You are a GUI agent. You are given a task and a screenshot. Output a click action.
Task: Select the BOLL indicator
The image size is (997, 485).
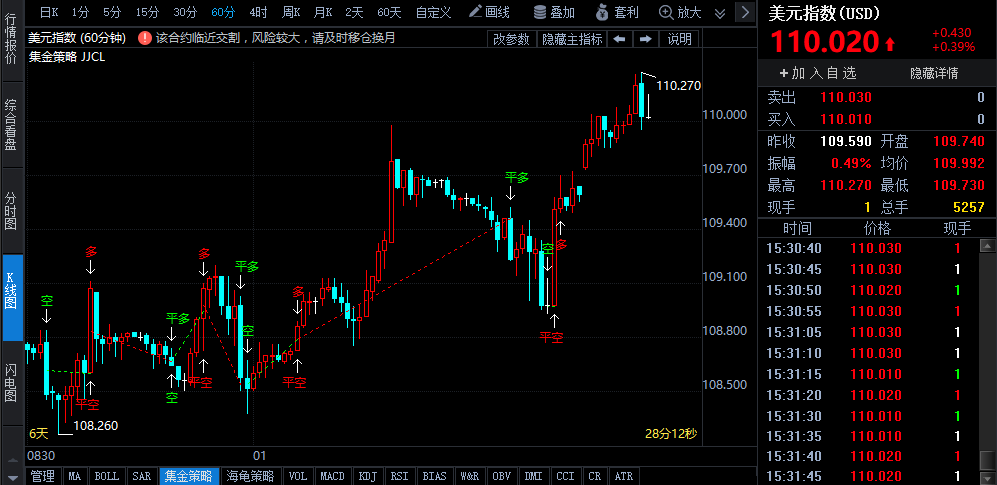(106, 476)
